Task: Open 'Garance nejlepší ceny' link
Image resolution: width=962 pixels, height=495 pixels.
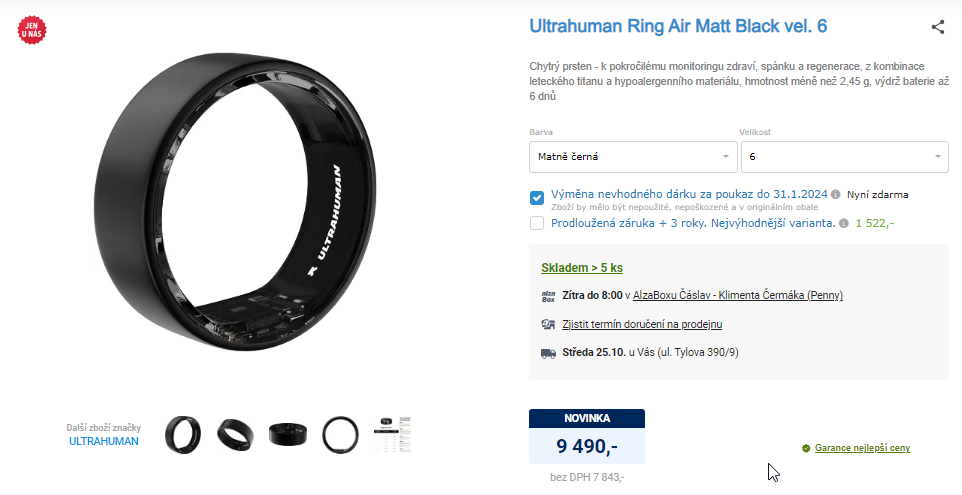Action: (x=862, y=448)
